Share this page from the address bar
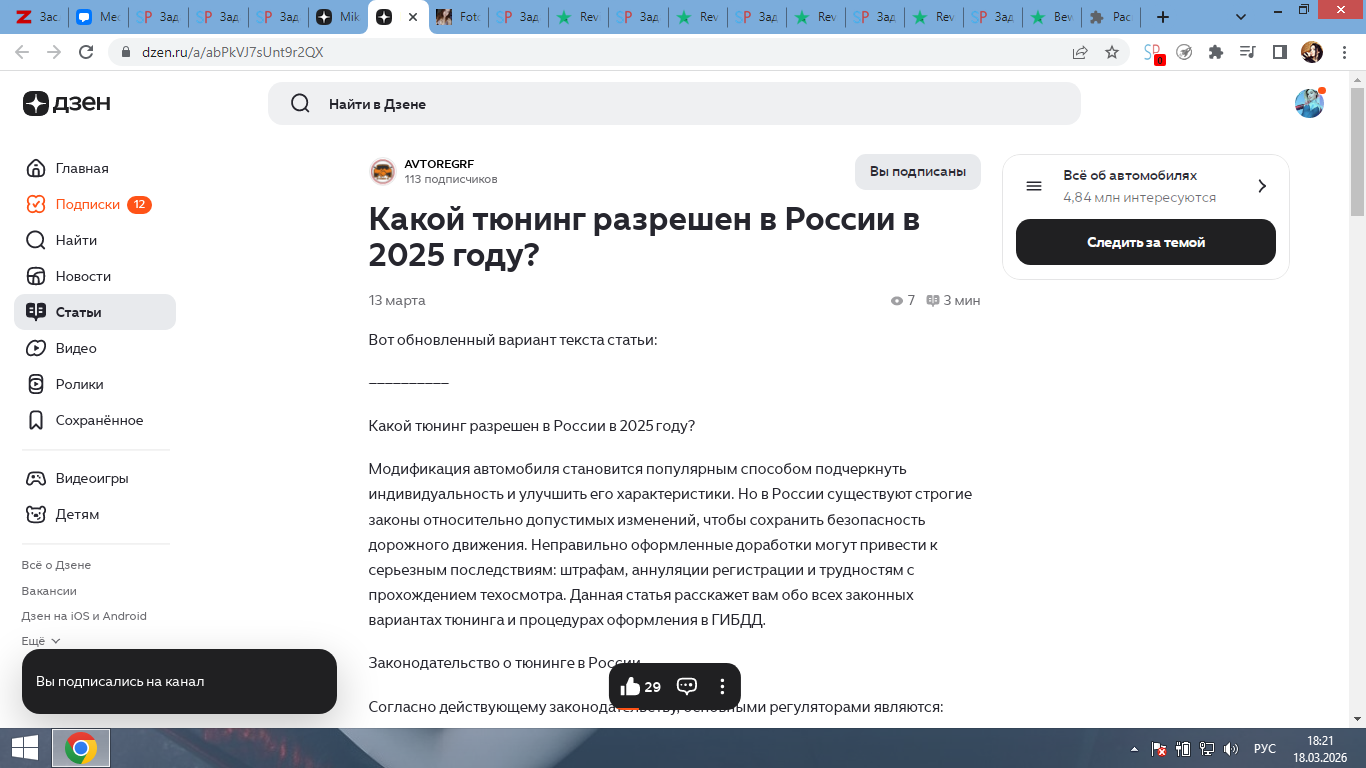 point(1080,52)
